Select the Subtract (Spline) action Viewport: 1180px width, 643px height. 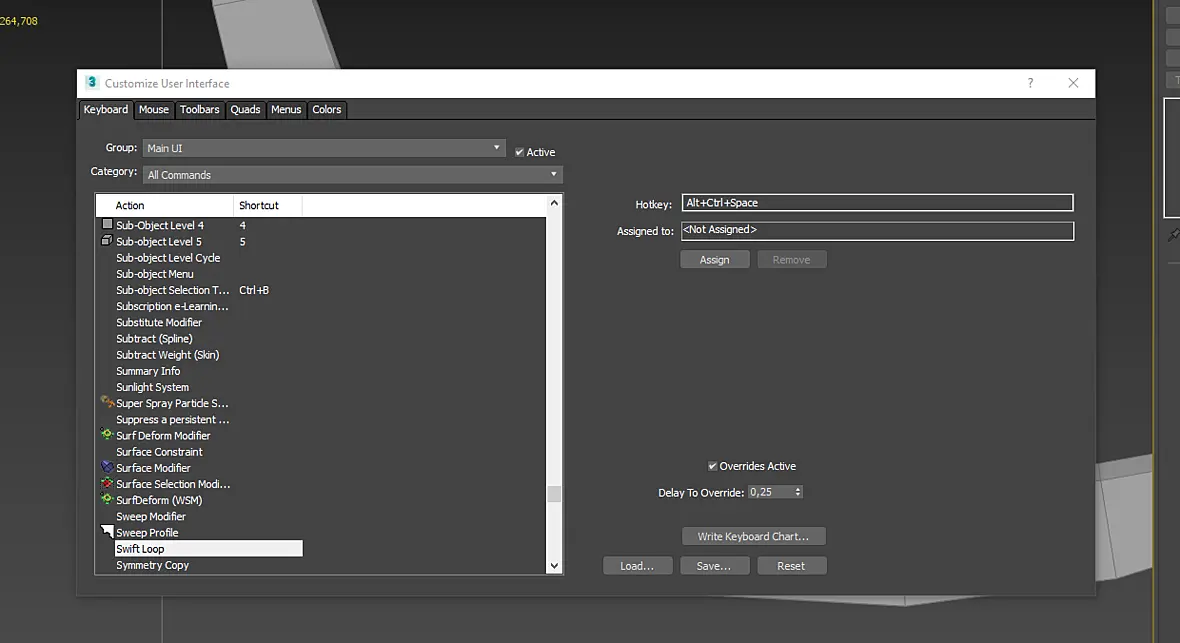pyautogui.click(x=154, y=339)
